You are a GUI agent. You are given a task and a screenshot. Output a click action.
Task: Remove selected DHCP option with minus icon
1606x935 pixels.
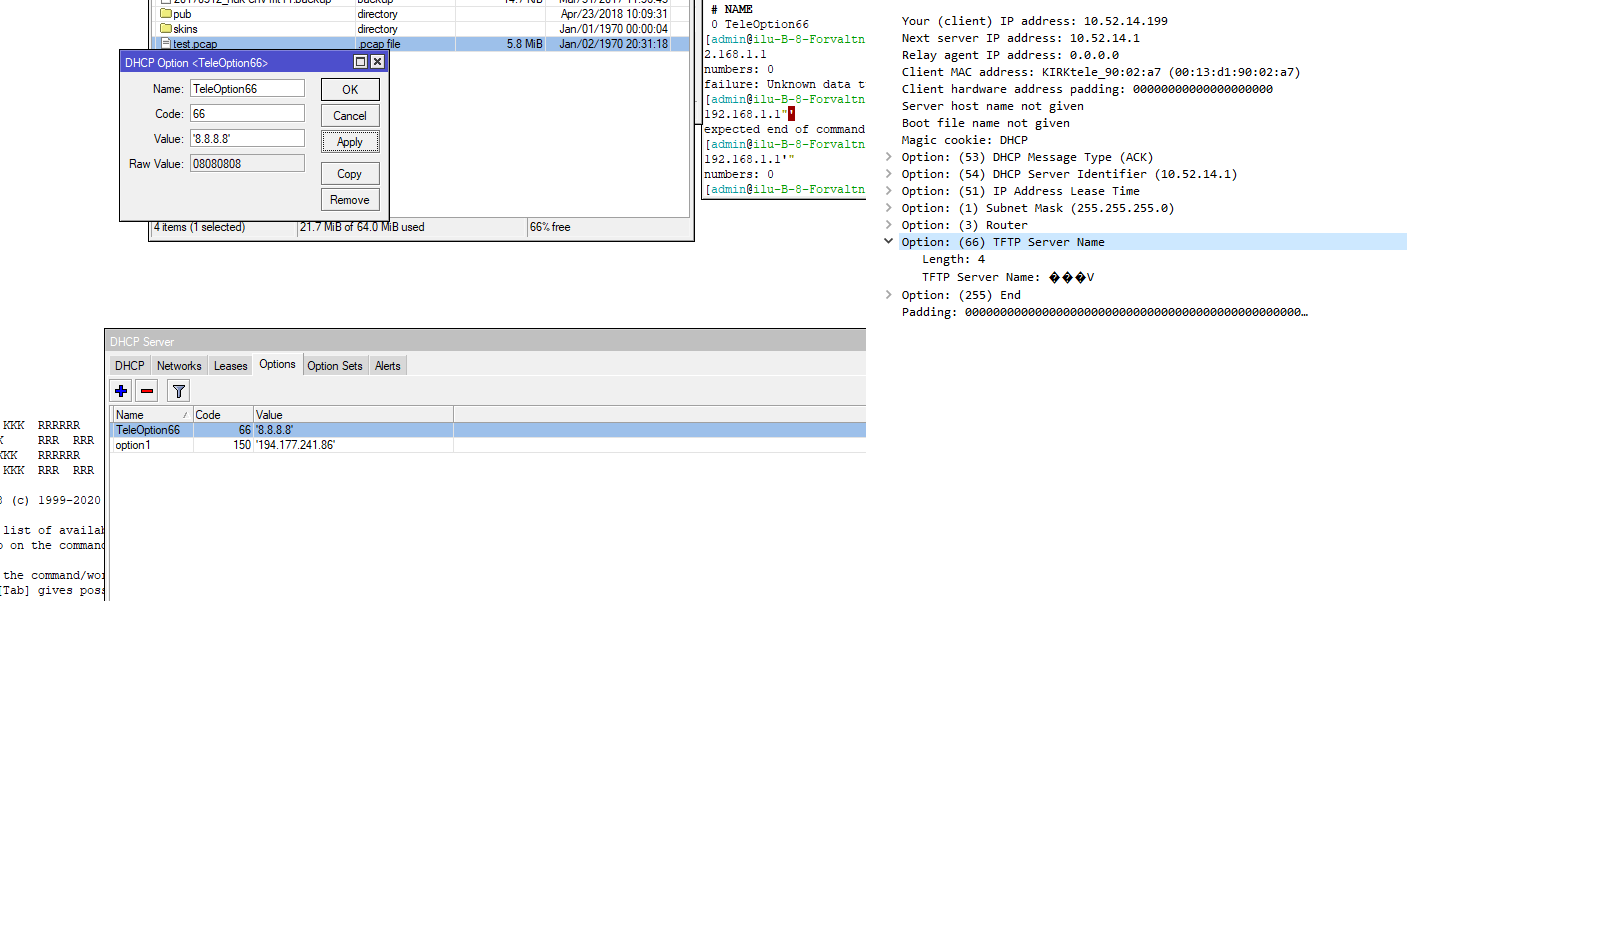click(147, 391)
